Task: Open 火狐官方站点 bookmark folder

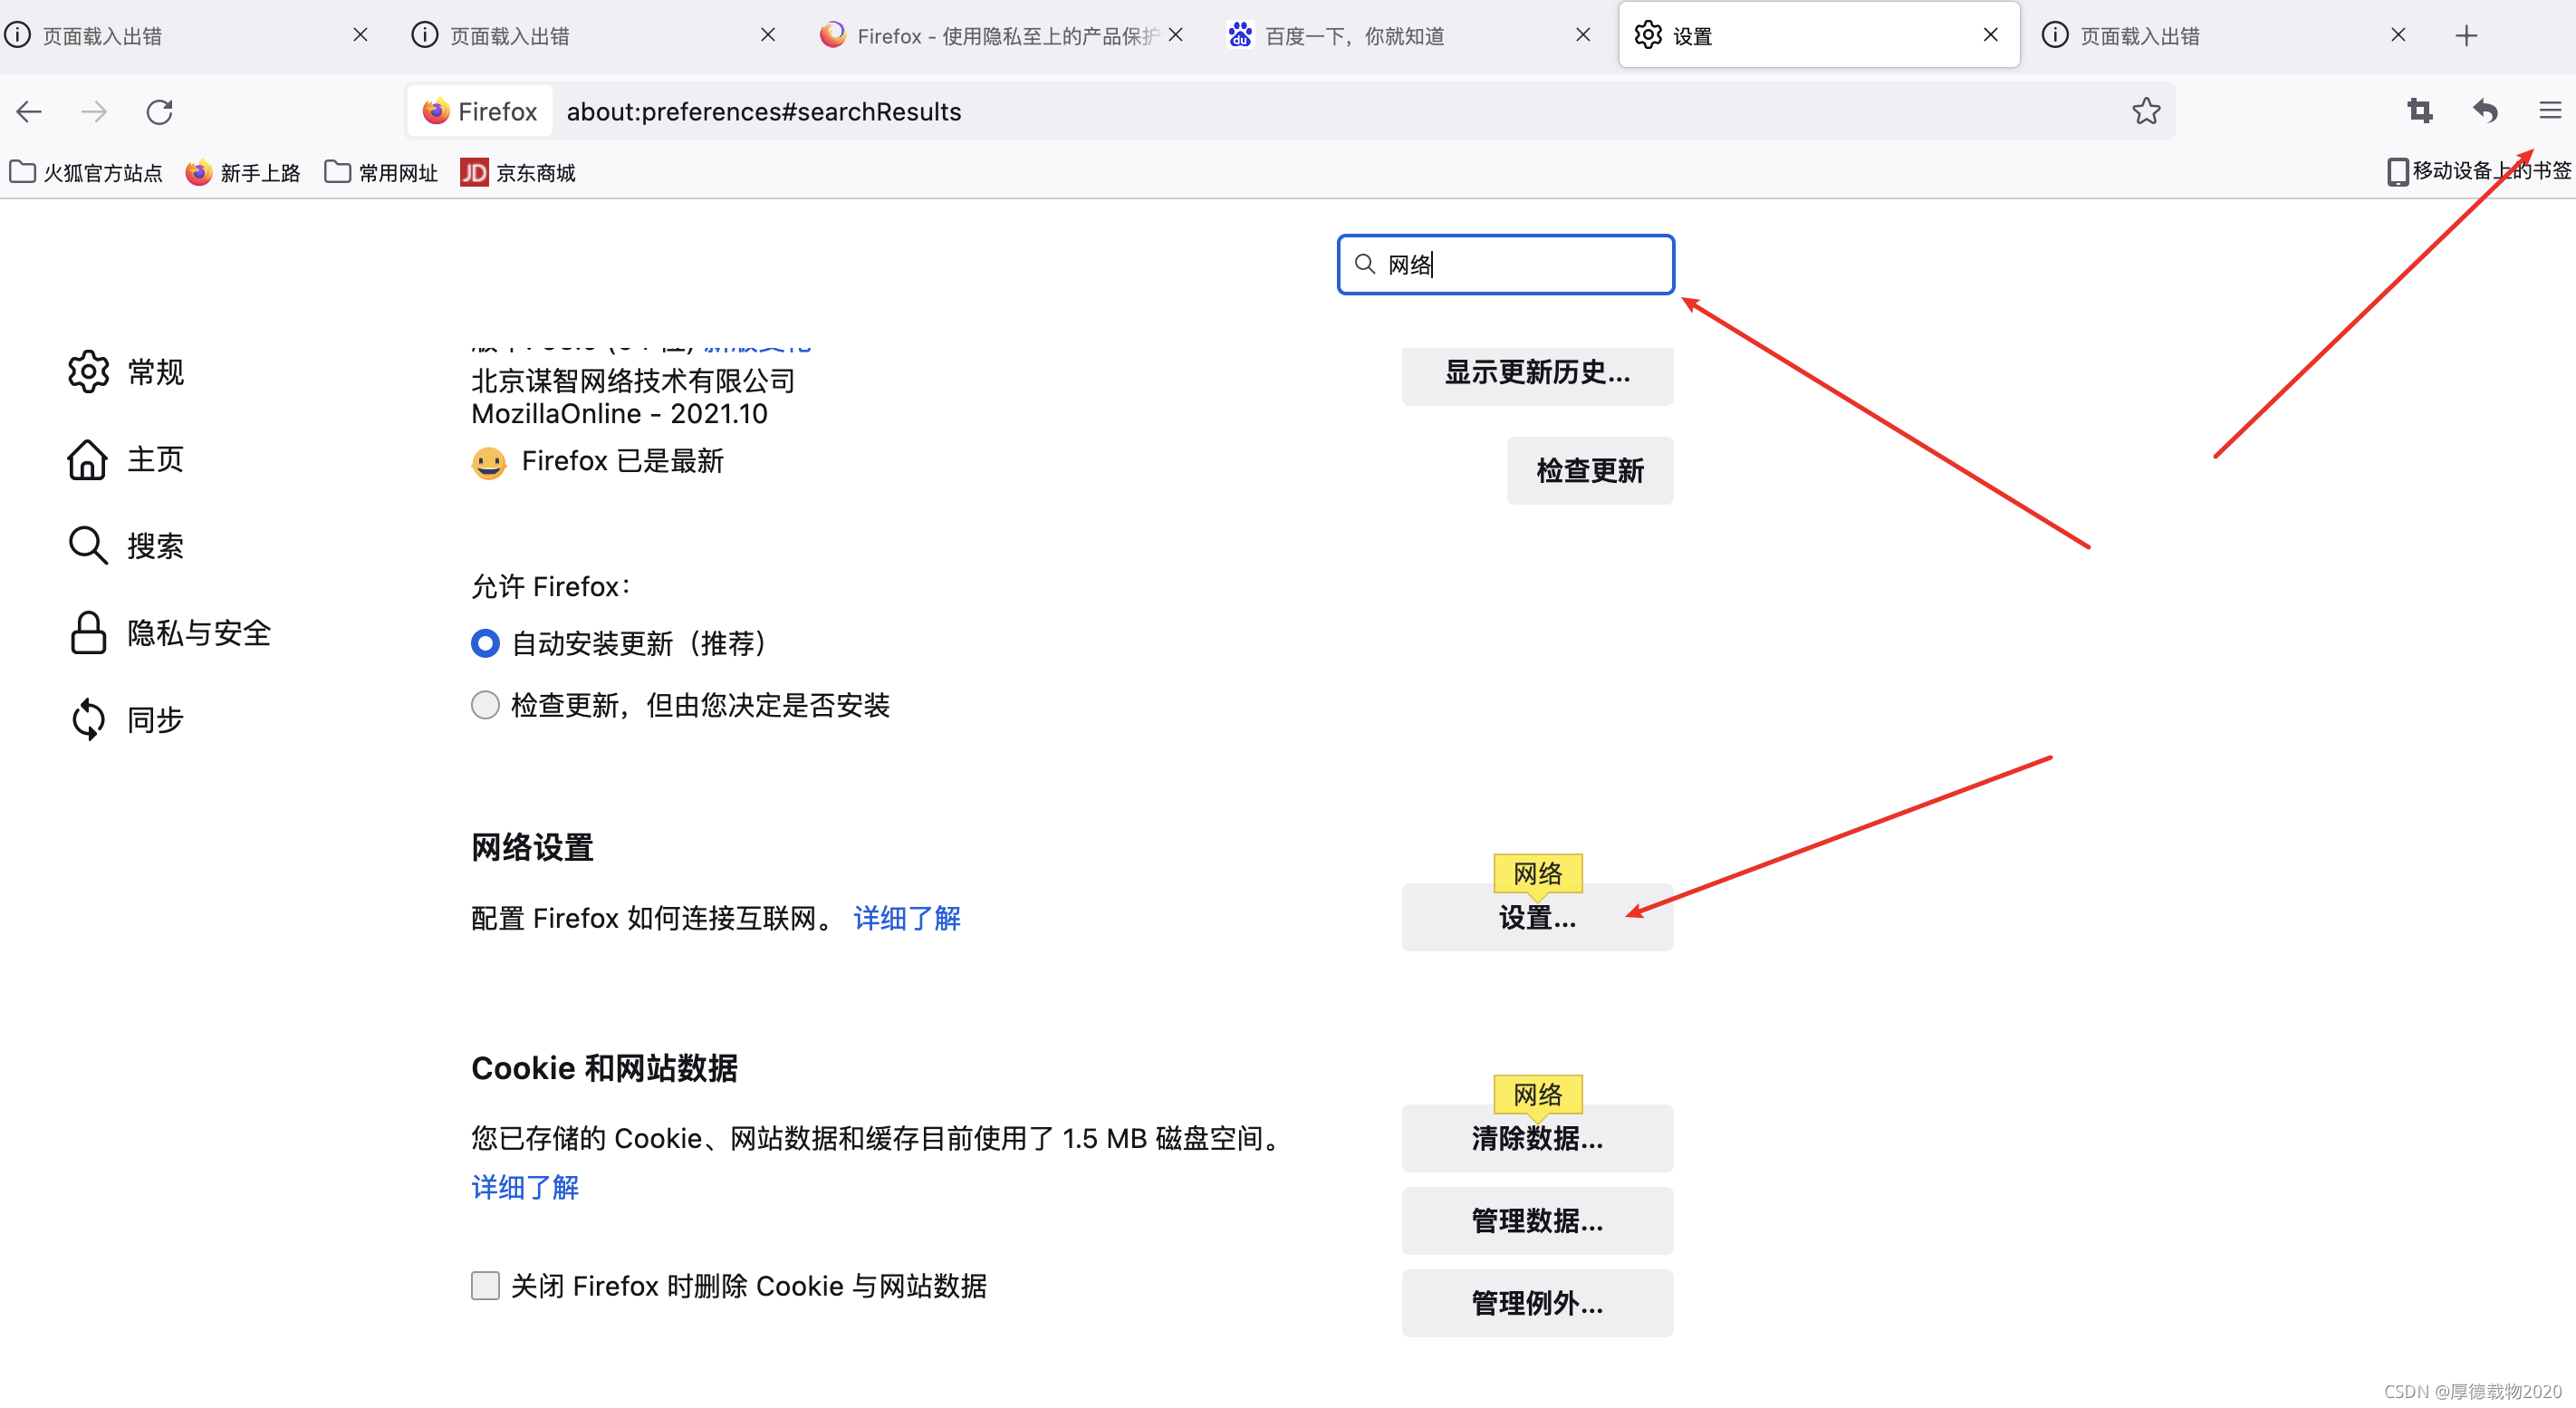Action: coord(86,173)
